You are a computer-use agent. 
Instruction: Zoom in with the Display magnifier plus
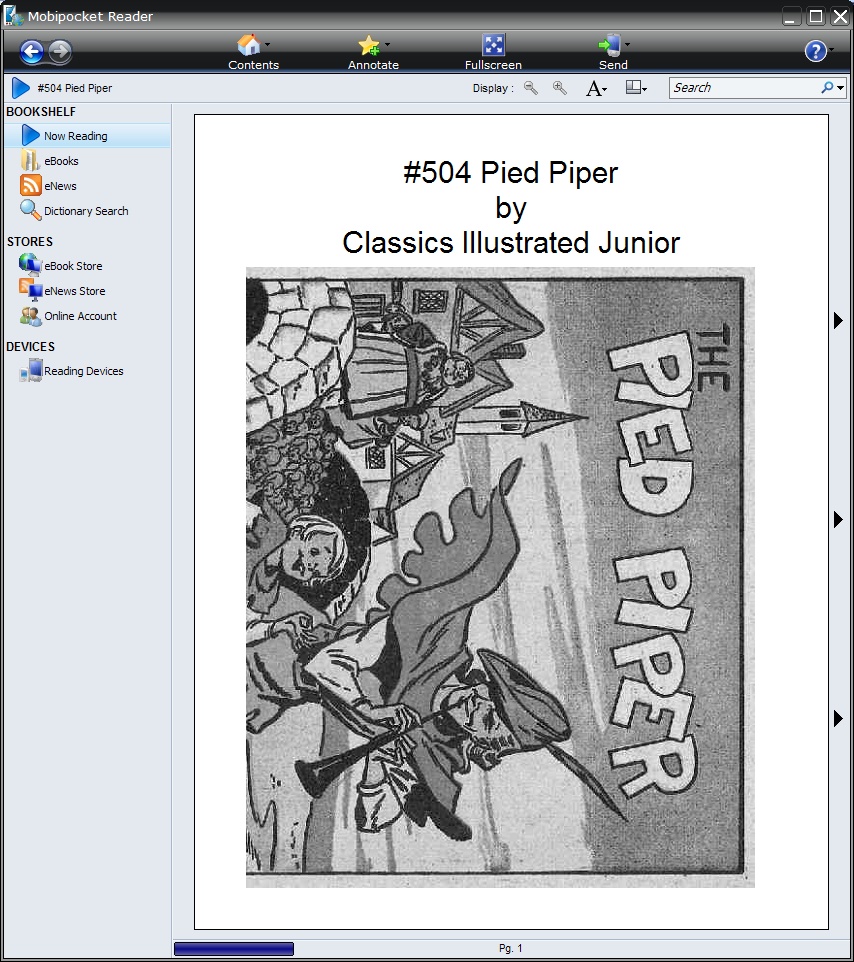[560, 88]
